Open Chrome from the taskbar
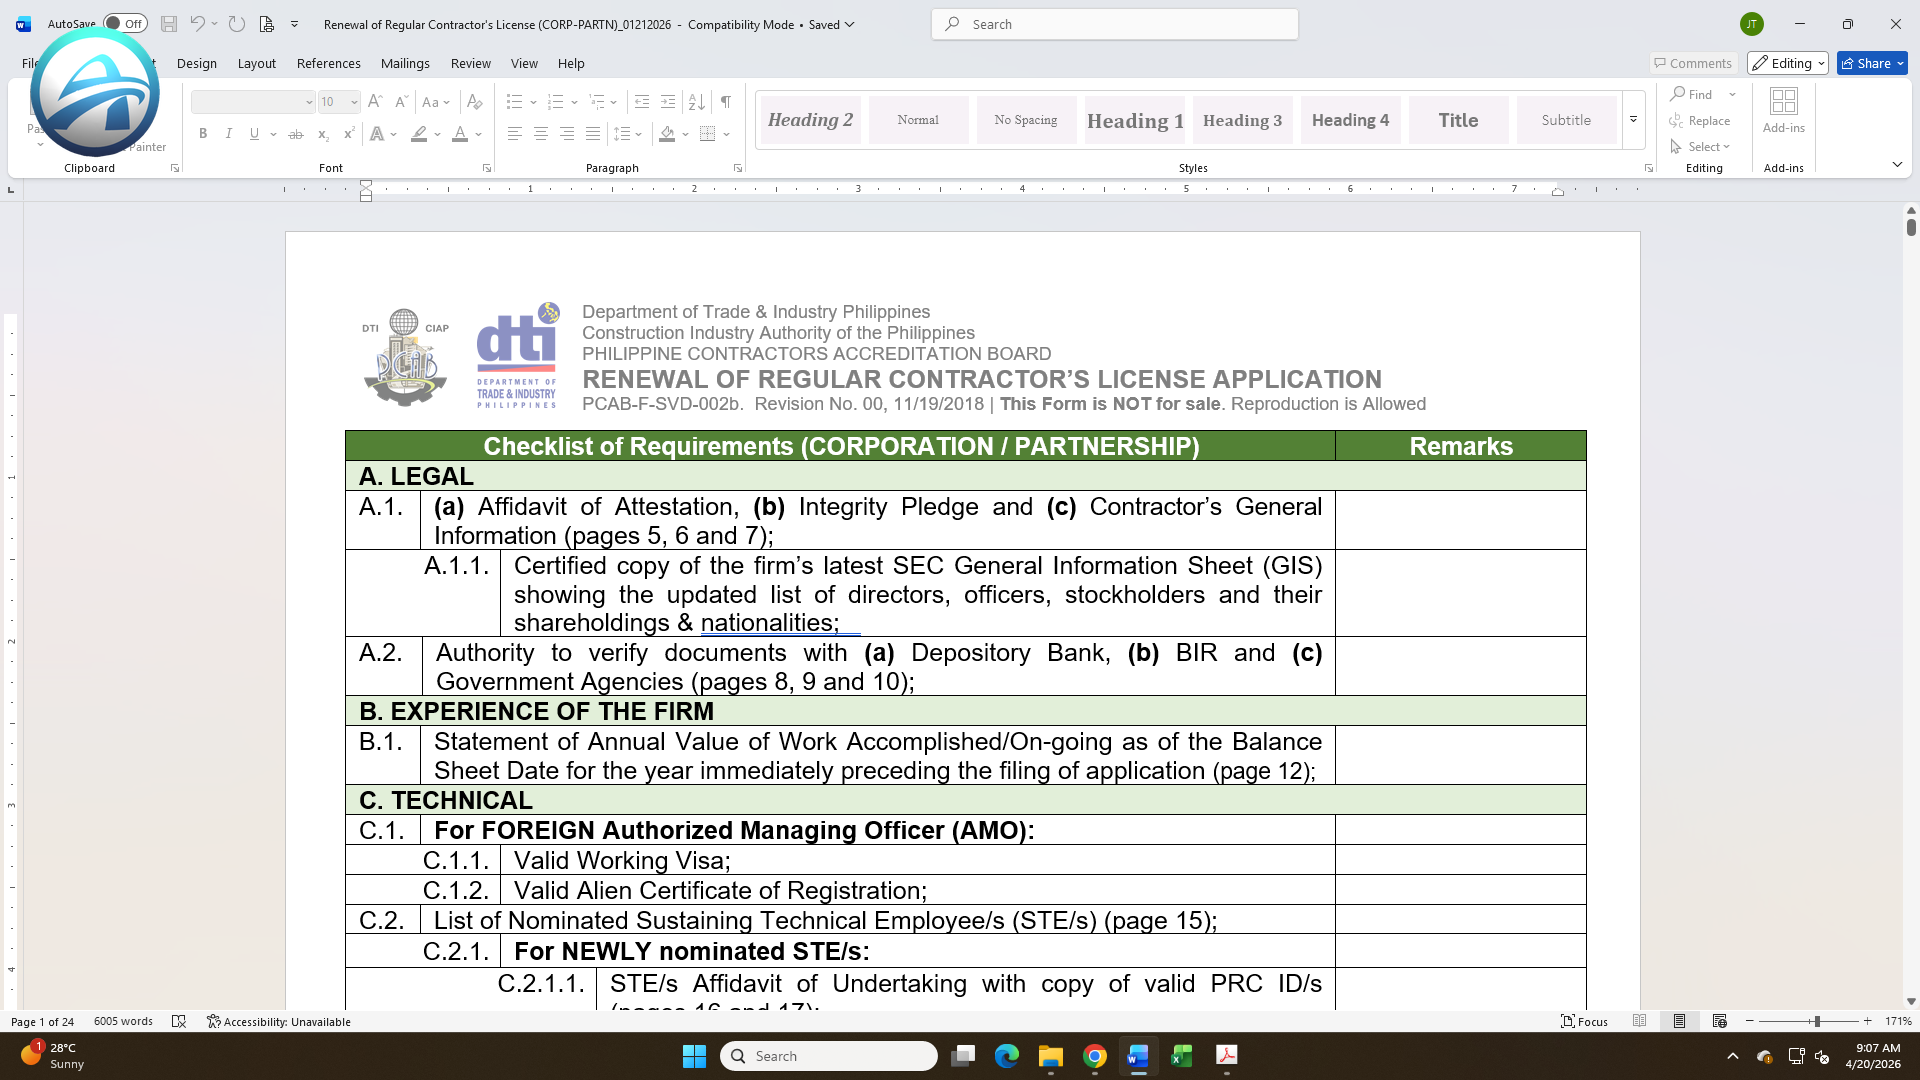 (x=1095, y=1056)
